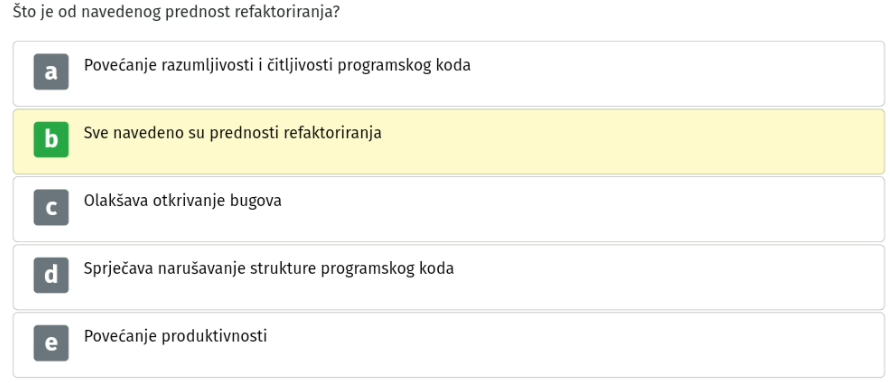Choose answer text "Olakšava otkrivanje bugova"
The image size is (890, 383).
click(x=183, y=201)
